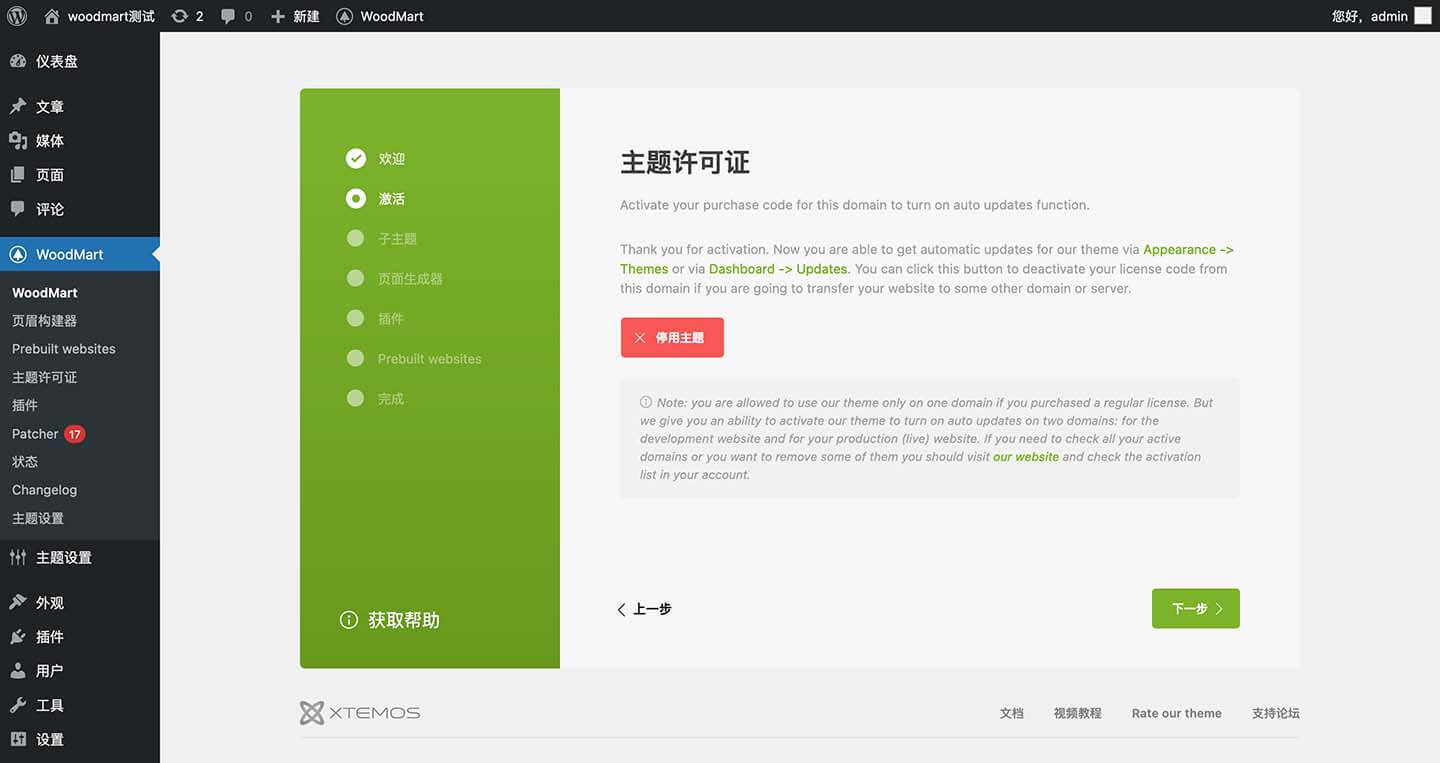Select the 欢迎 completed wizard step
This screenshot has width=1440, height=763.
click(x=376, y=159)
